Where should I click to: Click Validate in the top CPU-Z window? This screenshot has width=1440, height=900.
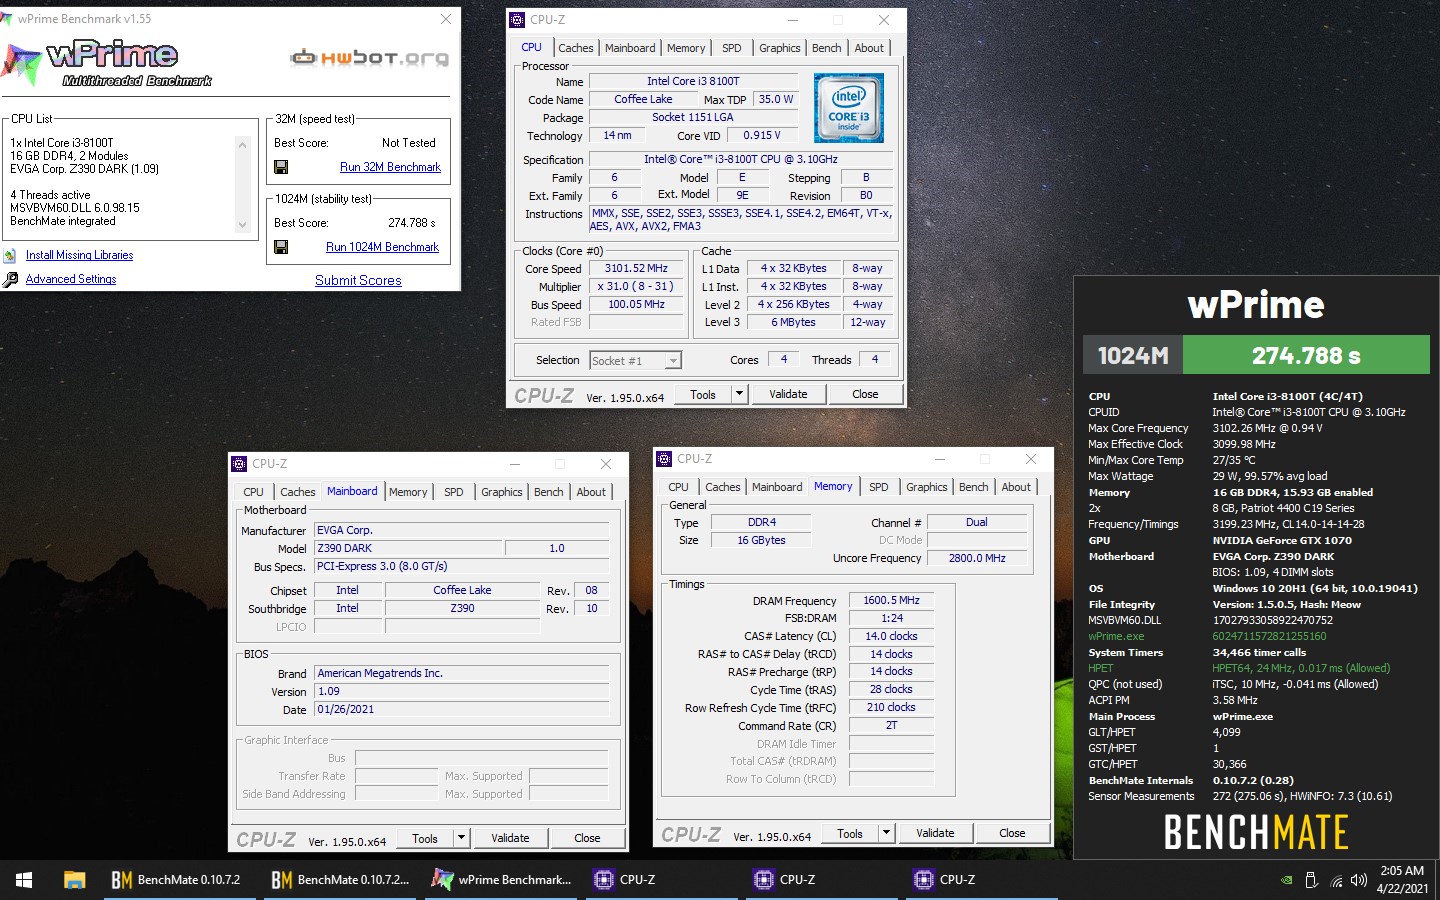[x=788, y=394]
